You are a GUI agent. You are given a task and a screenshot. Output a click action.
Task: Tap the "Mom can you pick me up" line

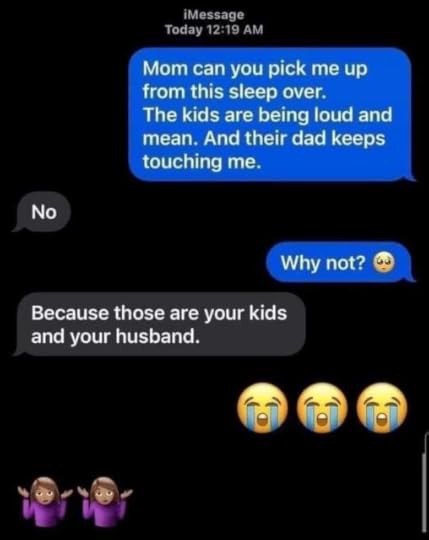255,69
